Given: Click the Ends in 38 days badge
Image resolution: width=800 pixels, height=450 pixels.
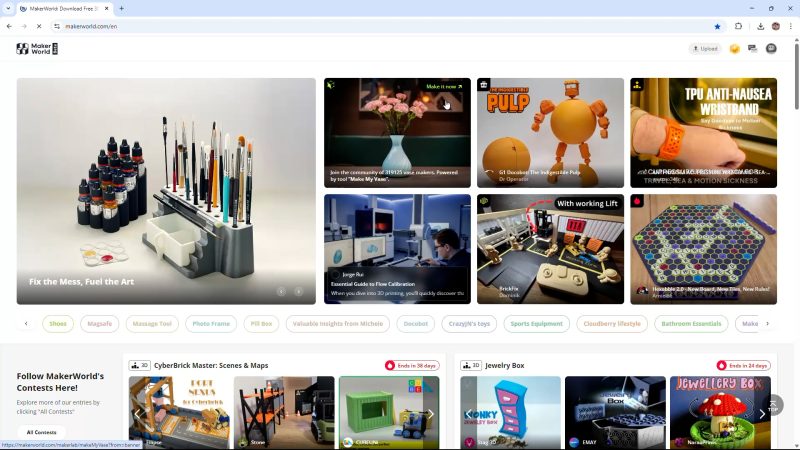Looking at the screenshot, I should click(x=412, y=365).
